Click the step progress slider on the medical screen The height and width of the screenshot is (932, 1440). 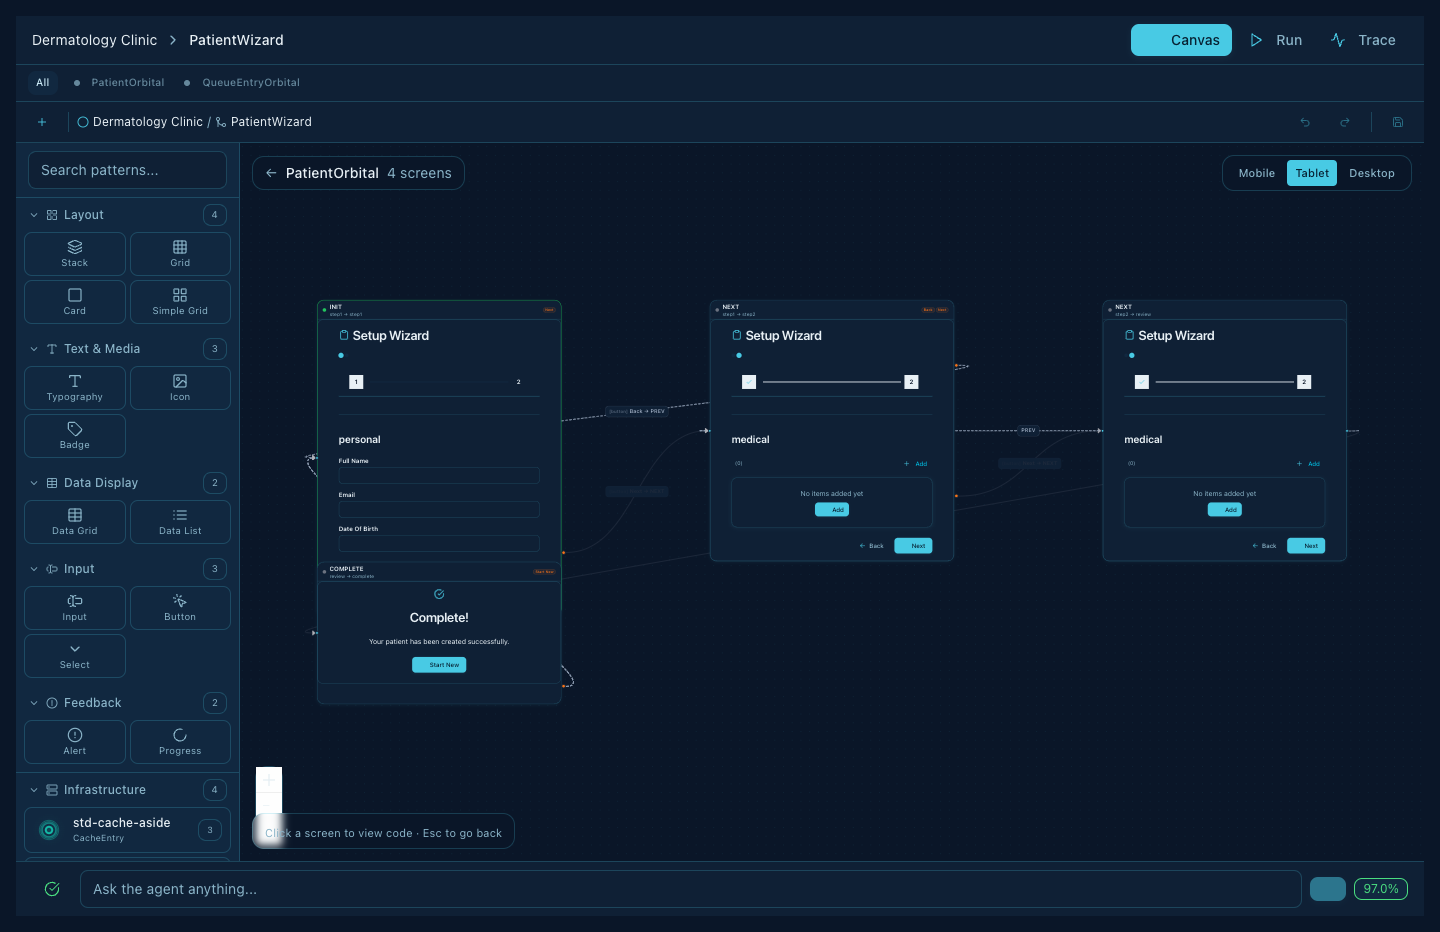[832, 381]
